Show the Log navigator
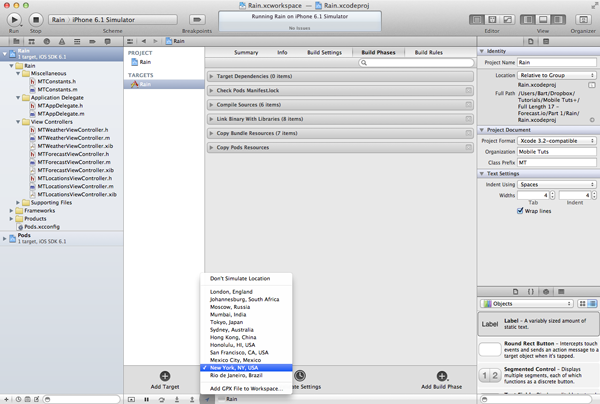 tap(108, 41)
